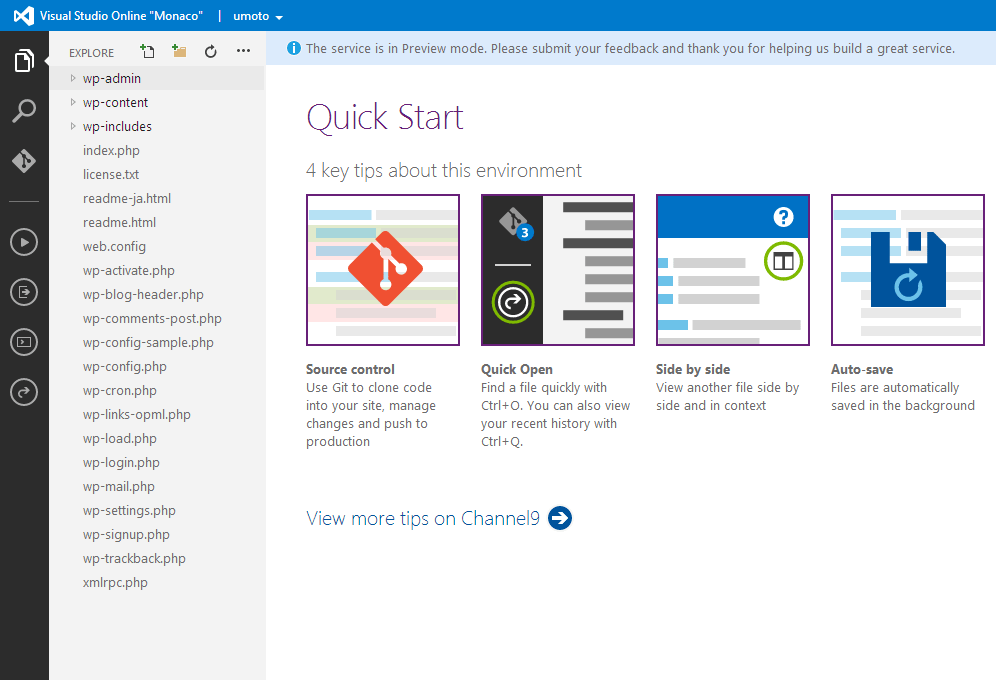Open the umoto site dropdown

[258, 16]
